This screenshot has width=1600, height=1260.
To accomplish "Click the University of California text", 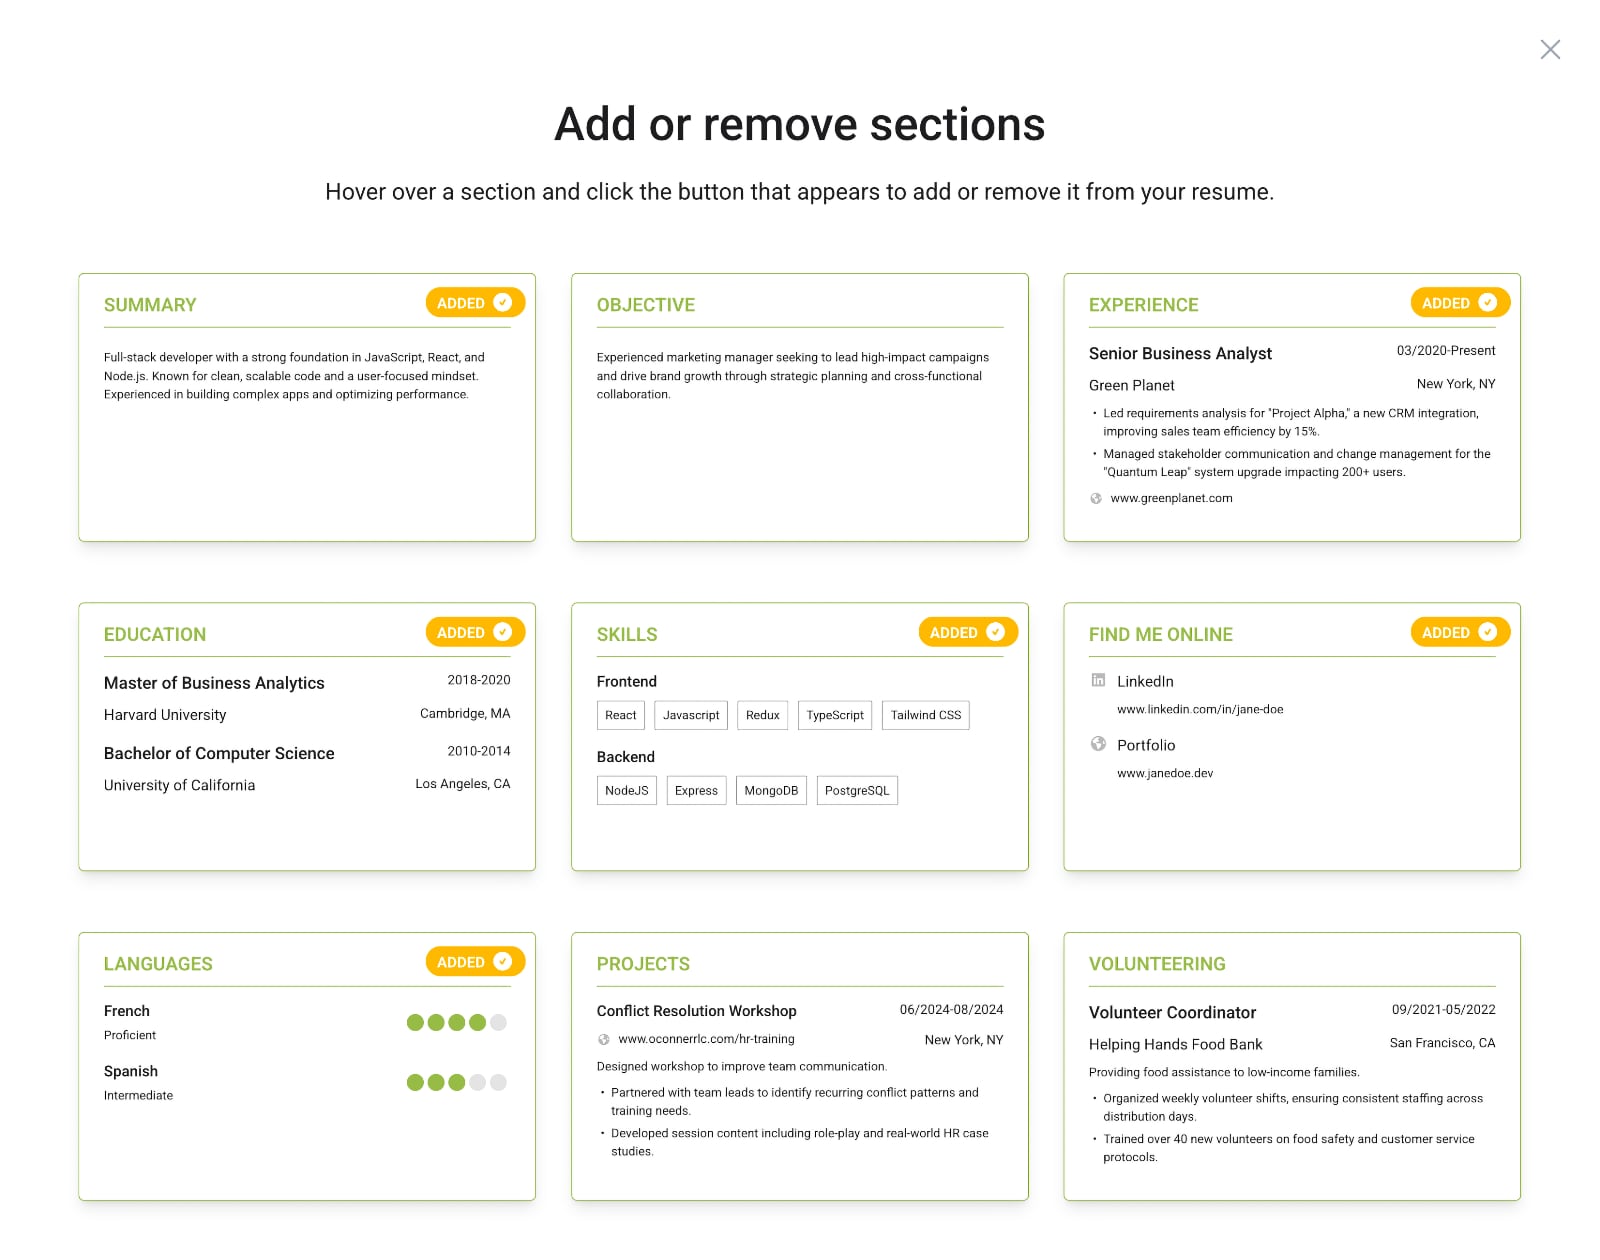I will (x=180, y=786).
